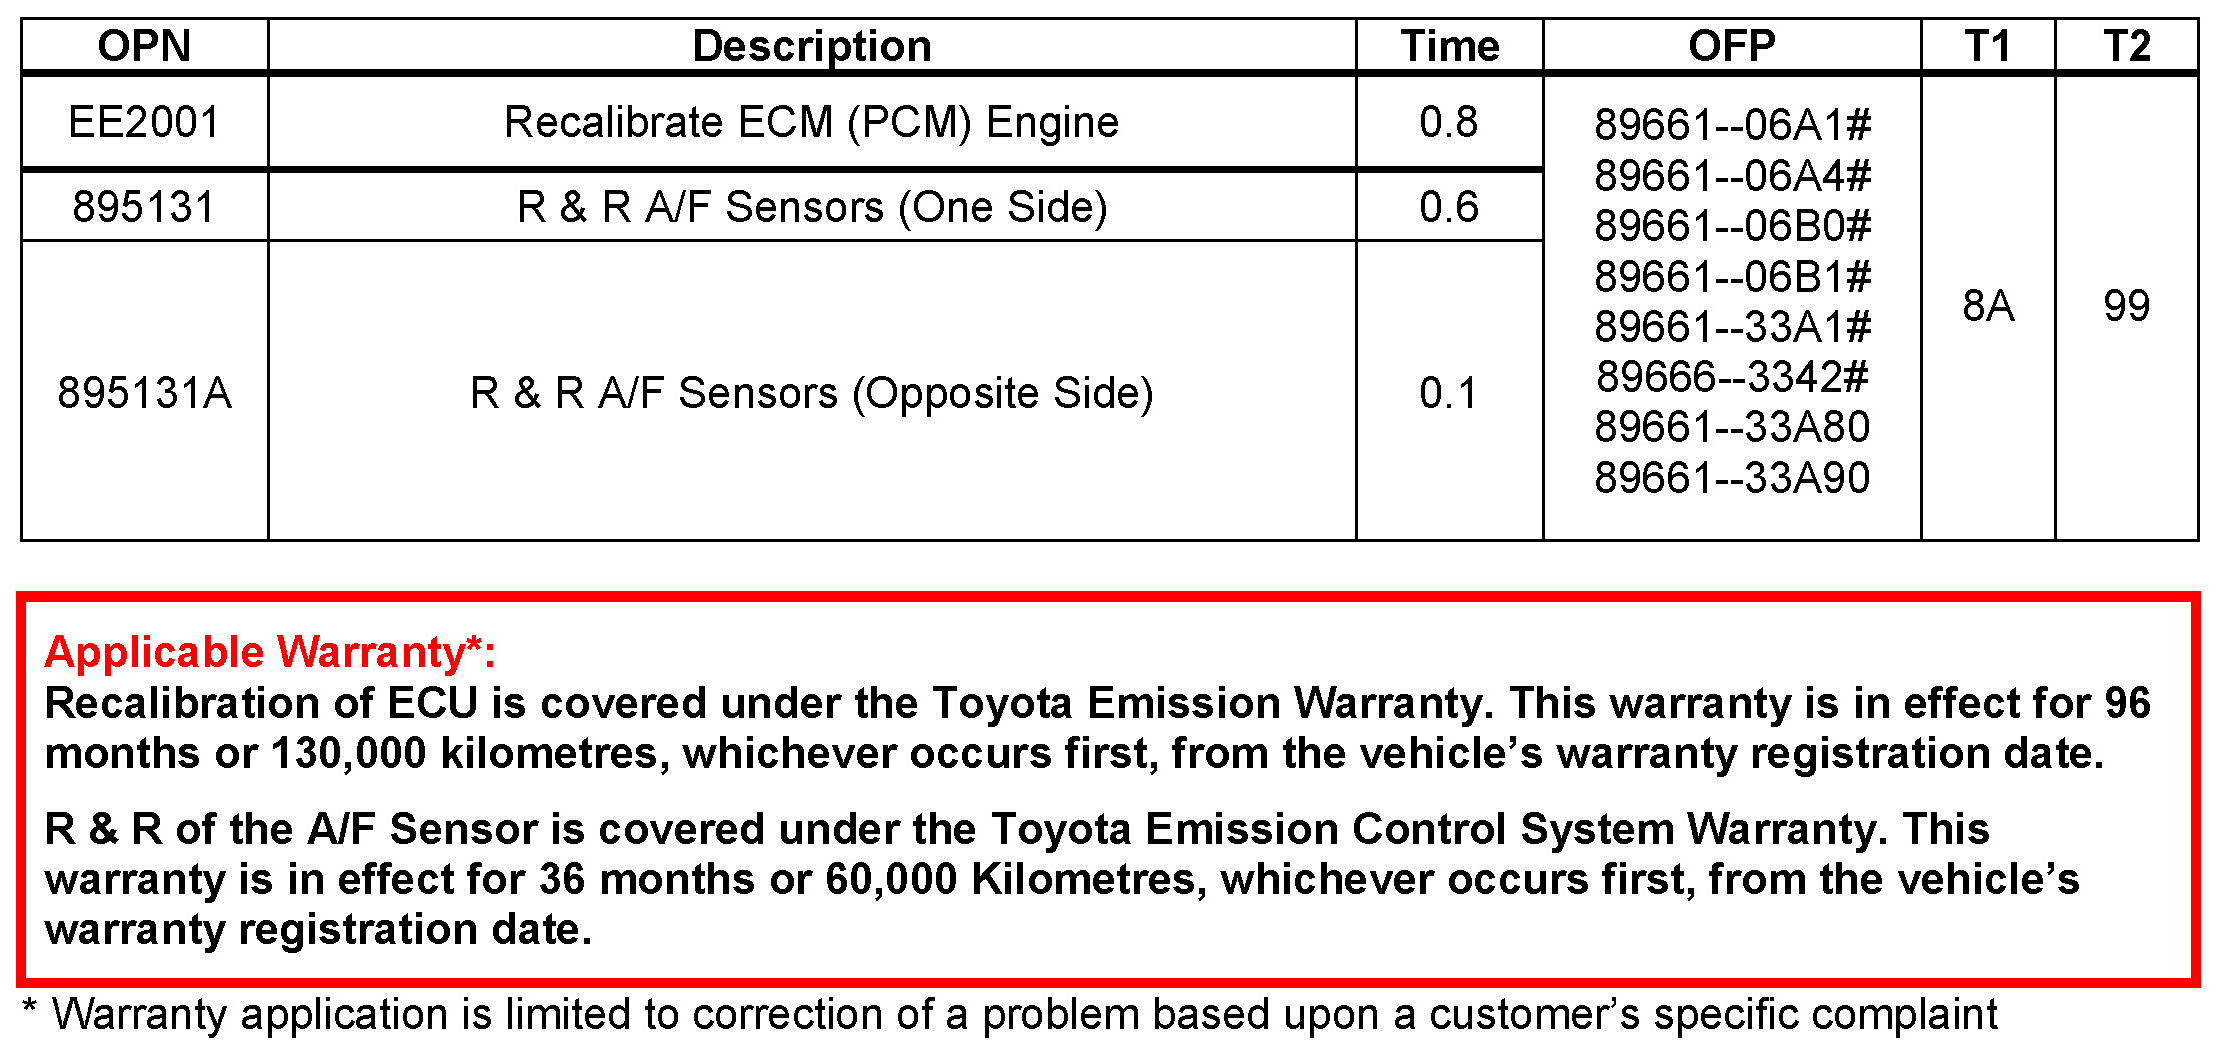The image size is (2218, 1054).
Task: Click the Description column header
Action: tap(811, 46)
